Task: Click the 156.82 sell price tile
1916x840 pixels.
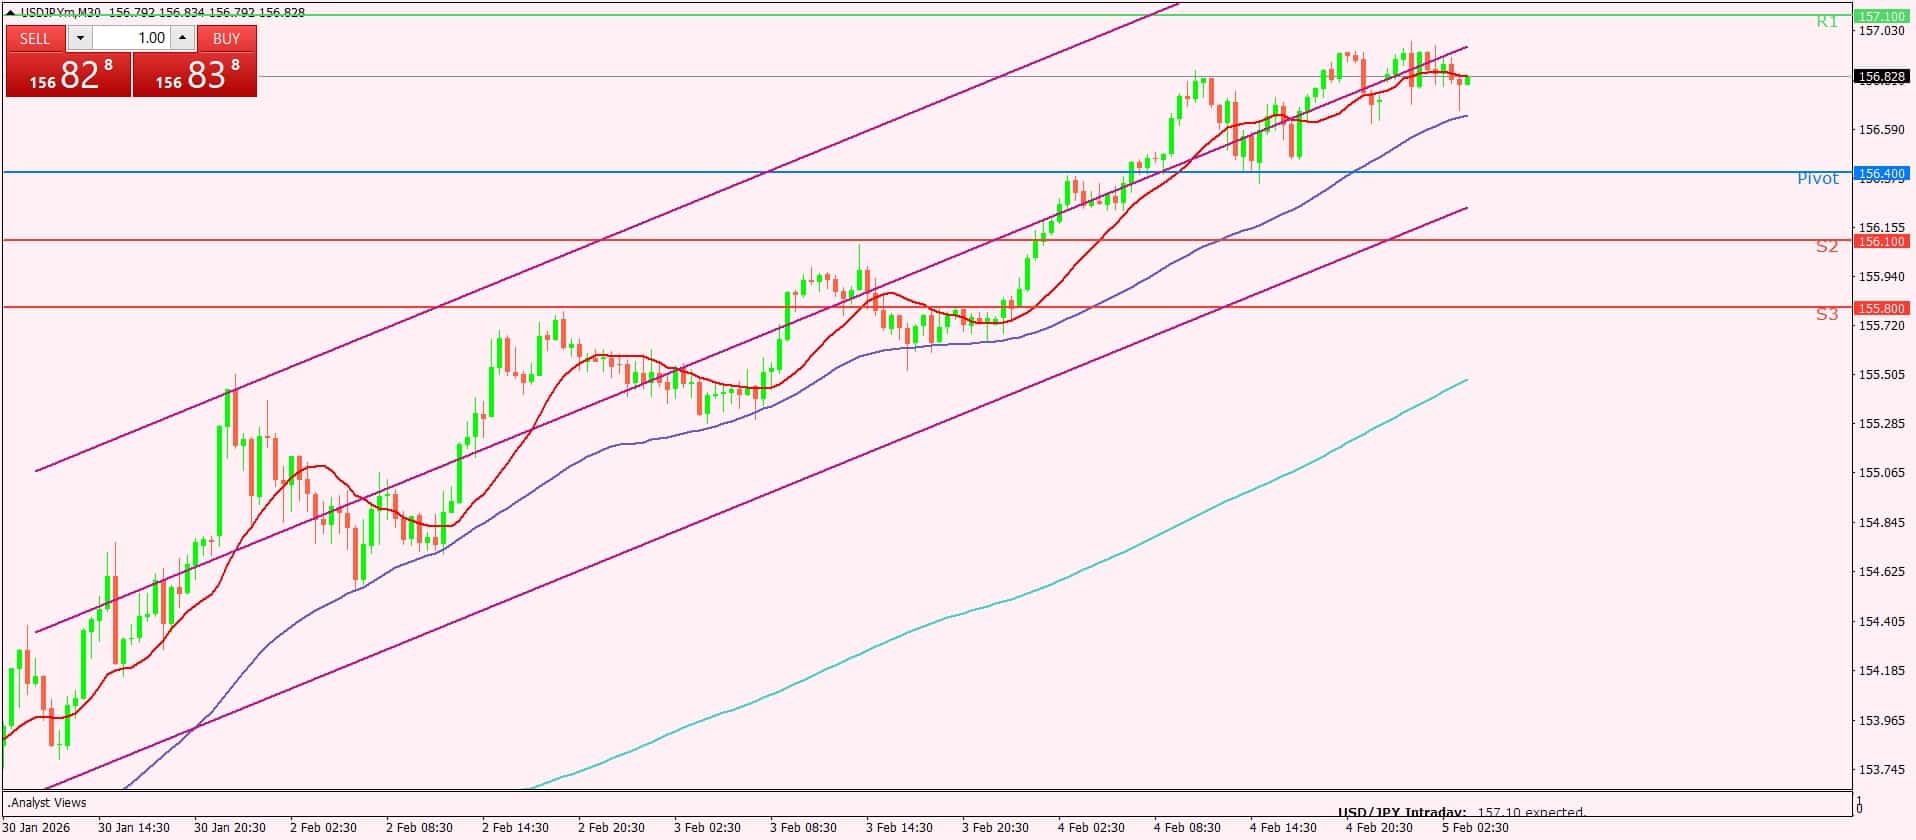Action: point(68,75)
